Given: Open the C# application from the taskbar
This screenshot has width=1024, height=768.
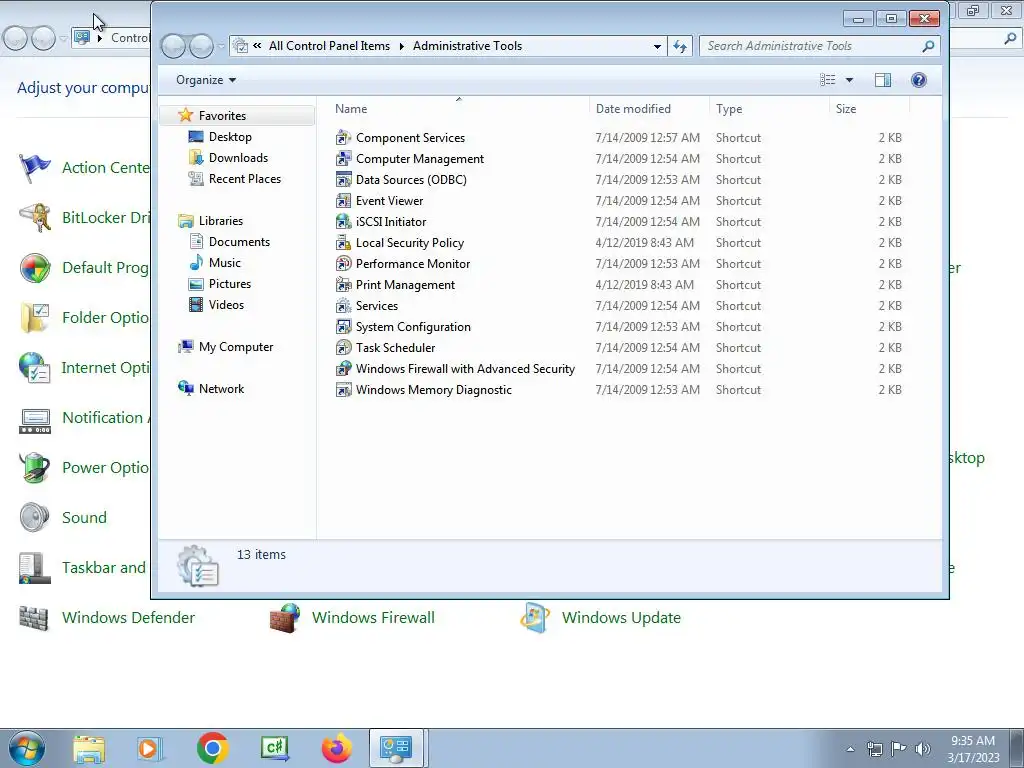Looking at the screenshot, I should (275, 748).
